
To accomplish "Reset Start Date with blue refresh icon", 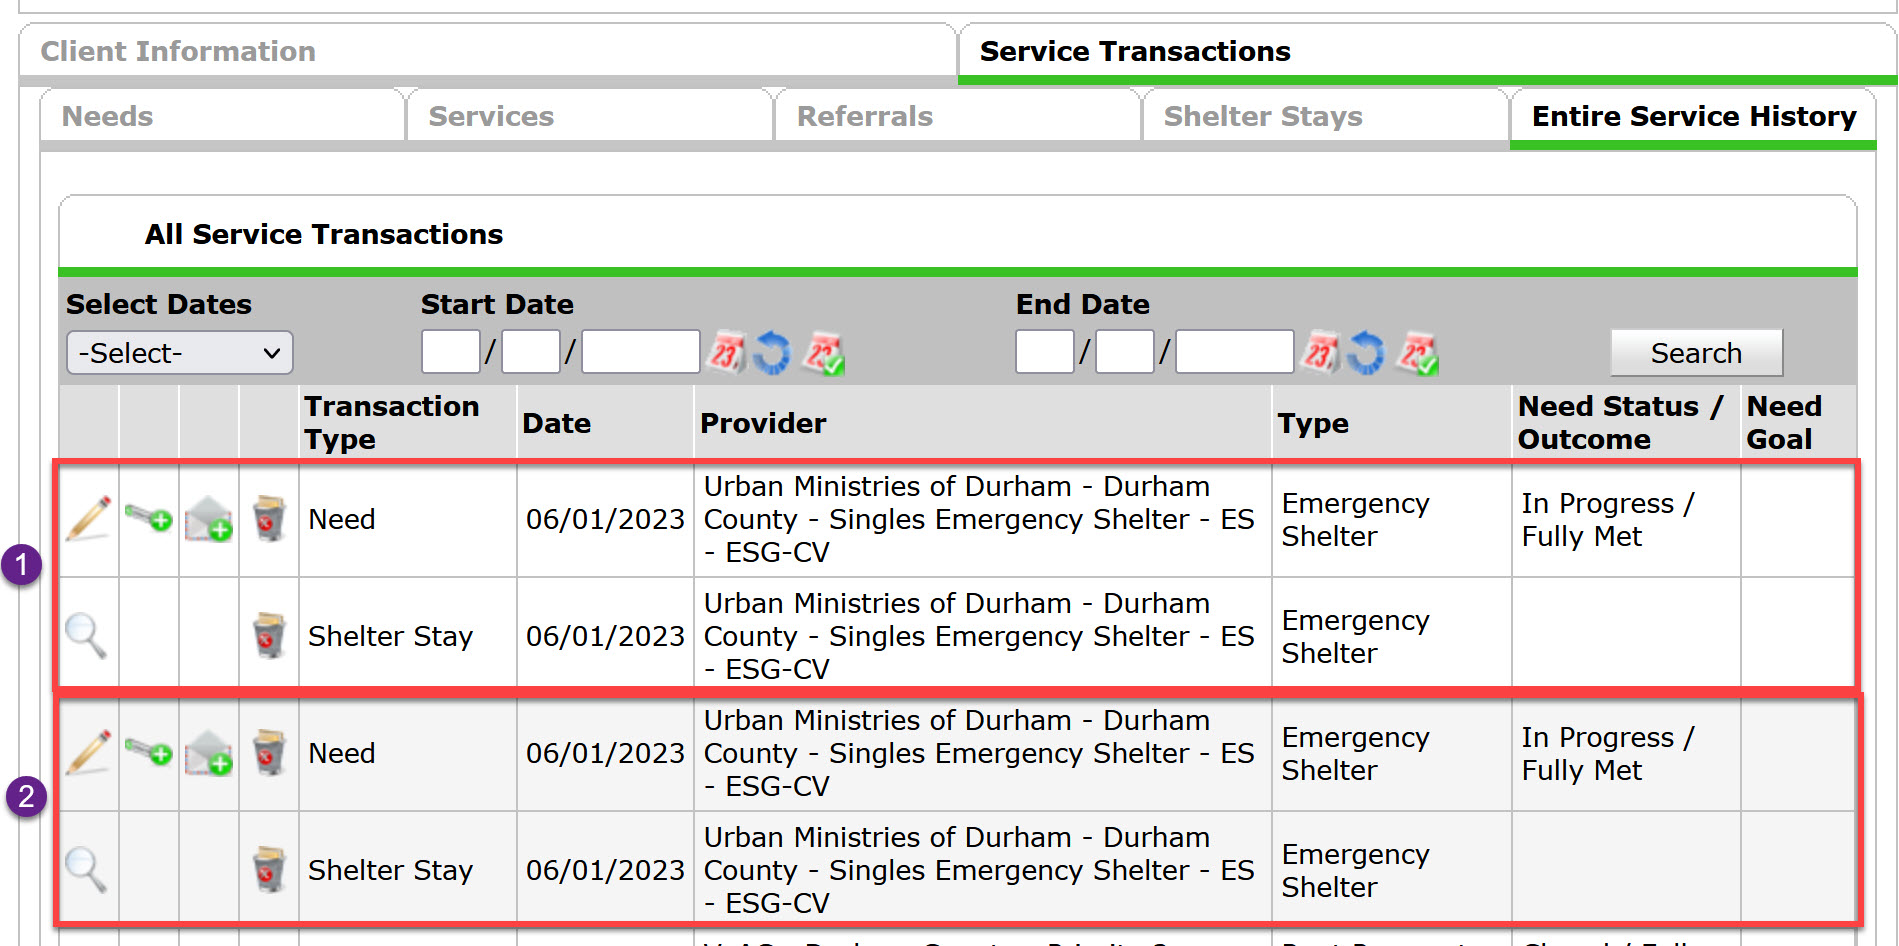I will coord(772,353).
